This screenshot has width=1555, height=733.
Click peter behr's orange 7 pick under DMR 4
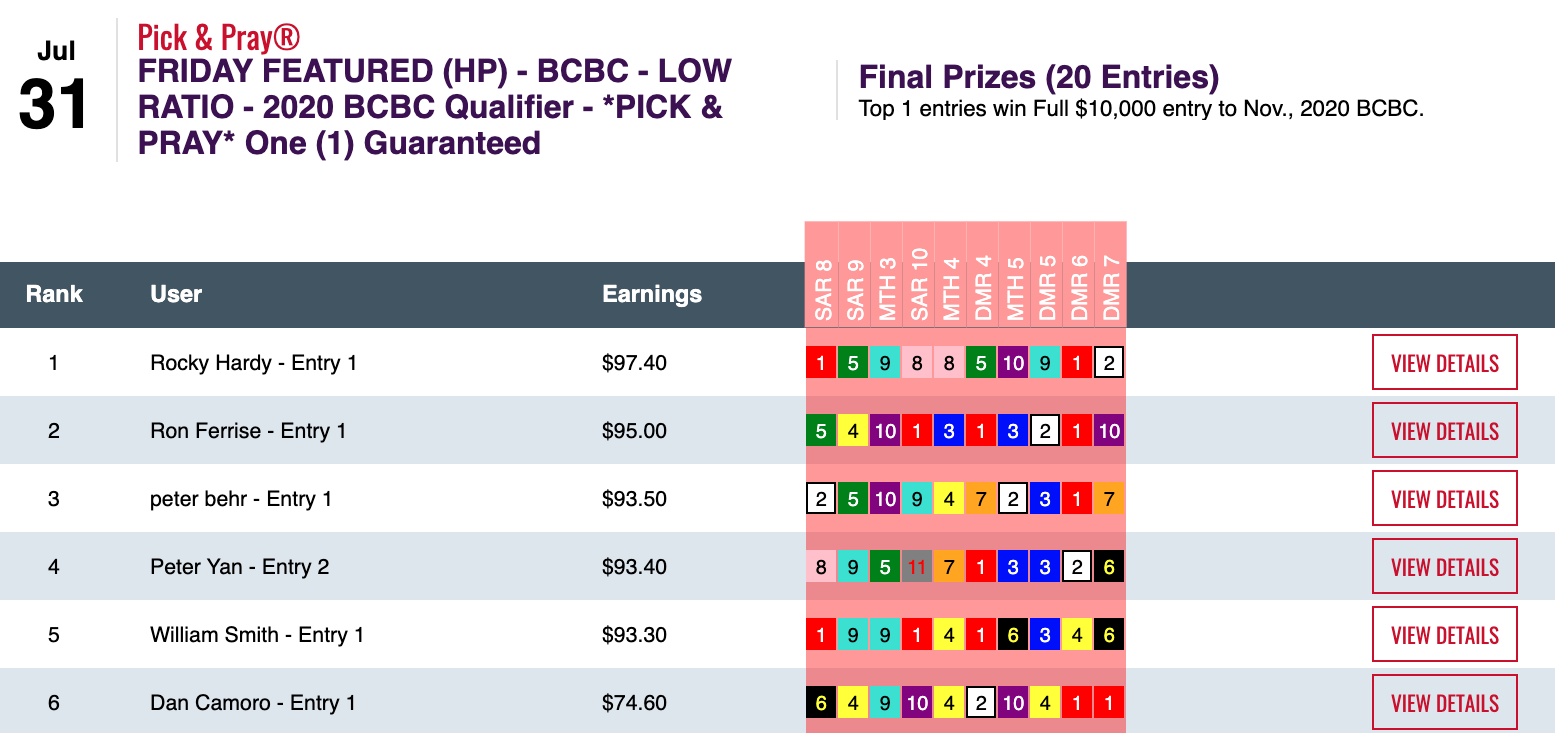point(981,499)
